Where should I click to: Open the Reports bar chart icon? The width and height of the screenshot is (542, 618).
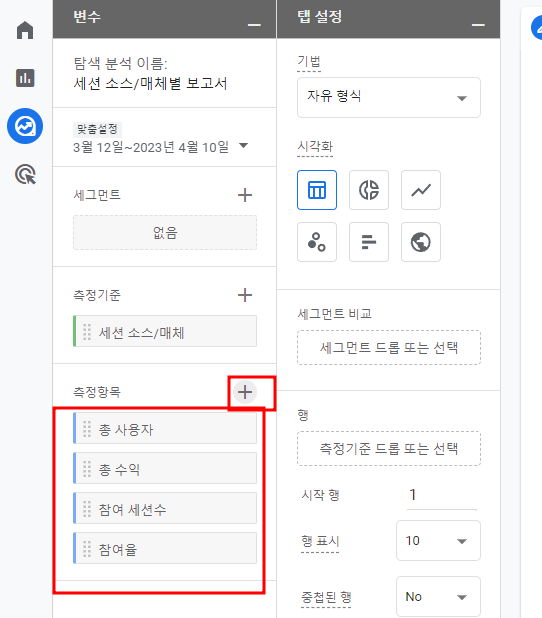(25, 78)
